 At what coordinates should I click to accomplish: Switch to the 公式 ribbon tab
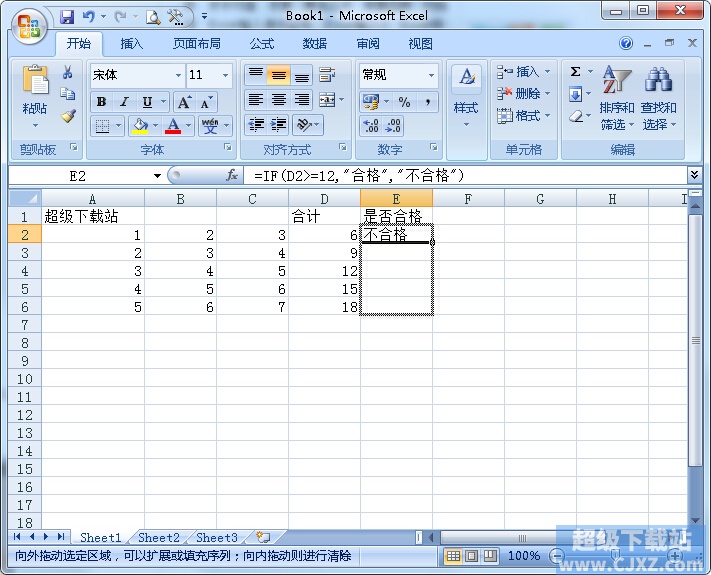point(262,44)
